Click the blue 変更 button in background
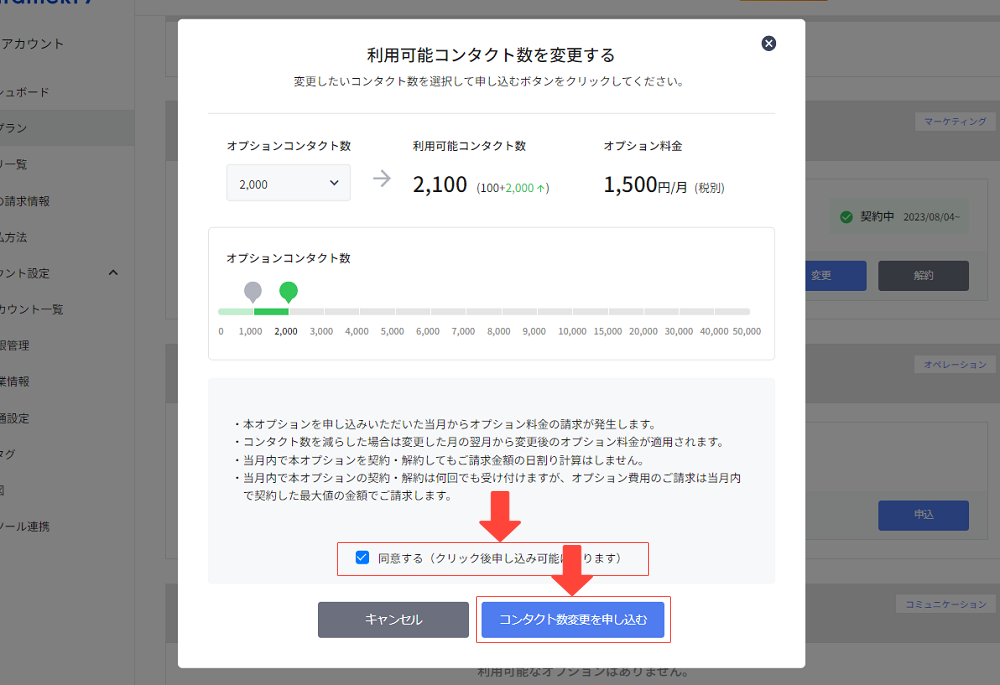 [x=835, y=276]
